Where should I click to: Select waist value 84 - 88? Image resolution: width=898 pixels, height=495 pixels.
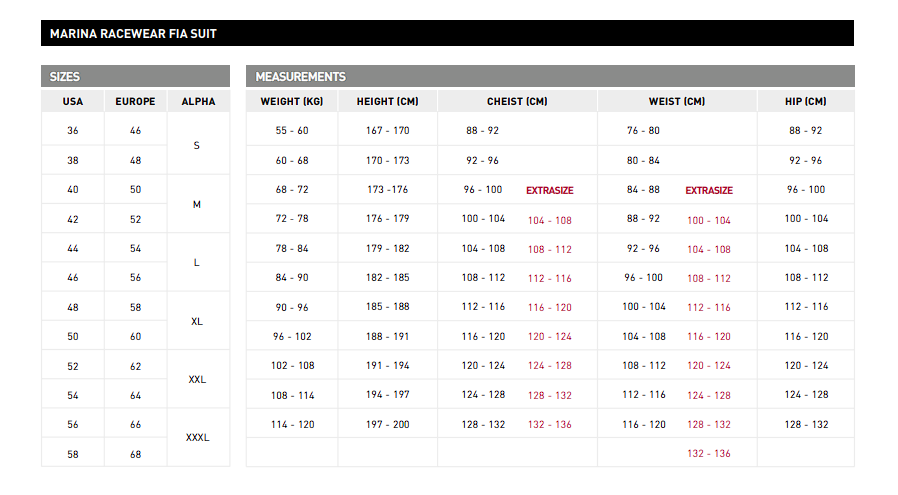click(x=643, y=190)
